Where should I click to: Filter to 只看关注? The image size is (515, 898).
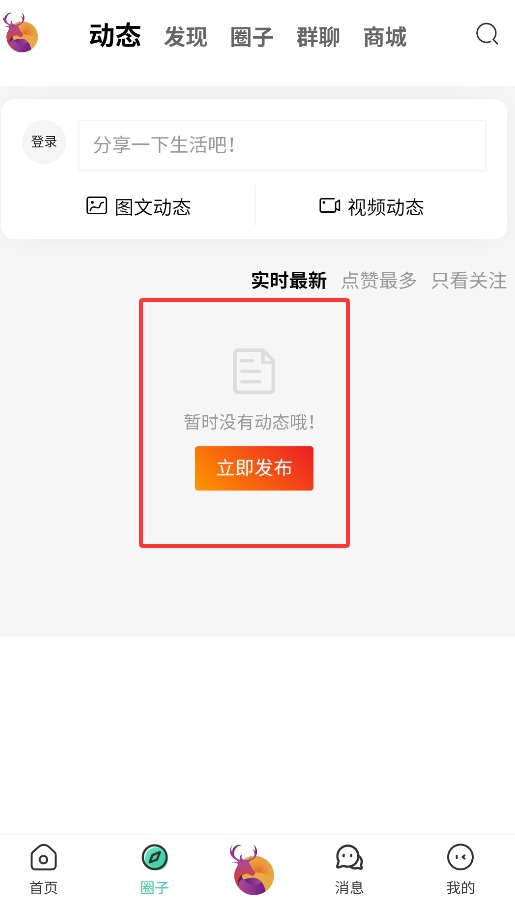469,281
